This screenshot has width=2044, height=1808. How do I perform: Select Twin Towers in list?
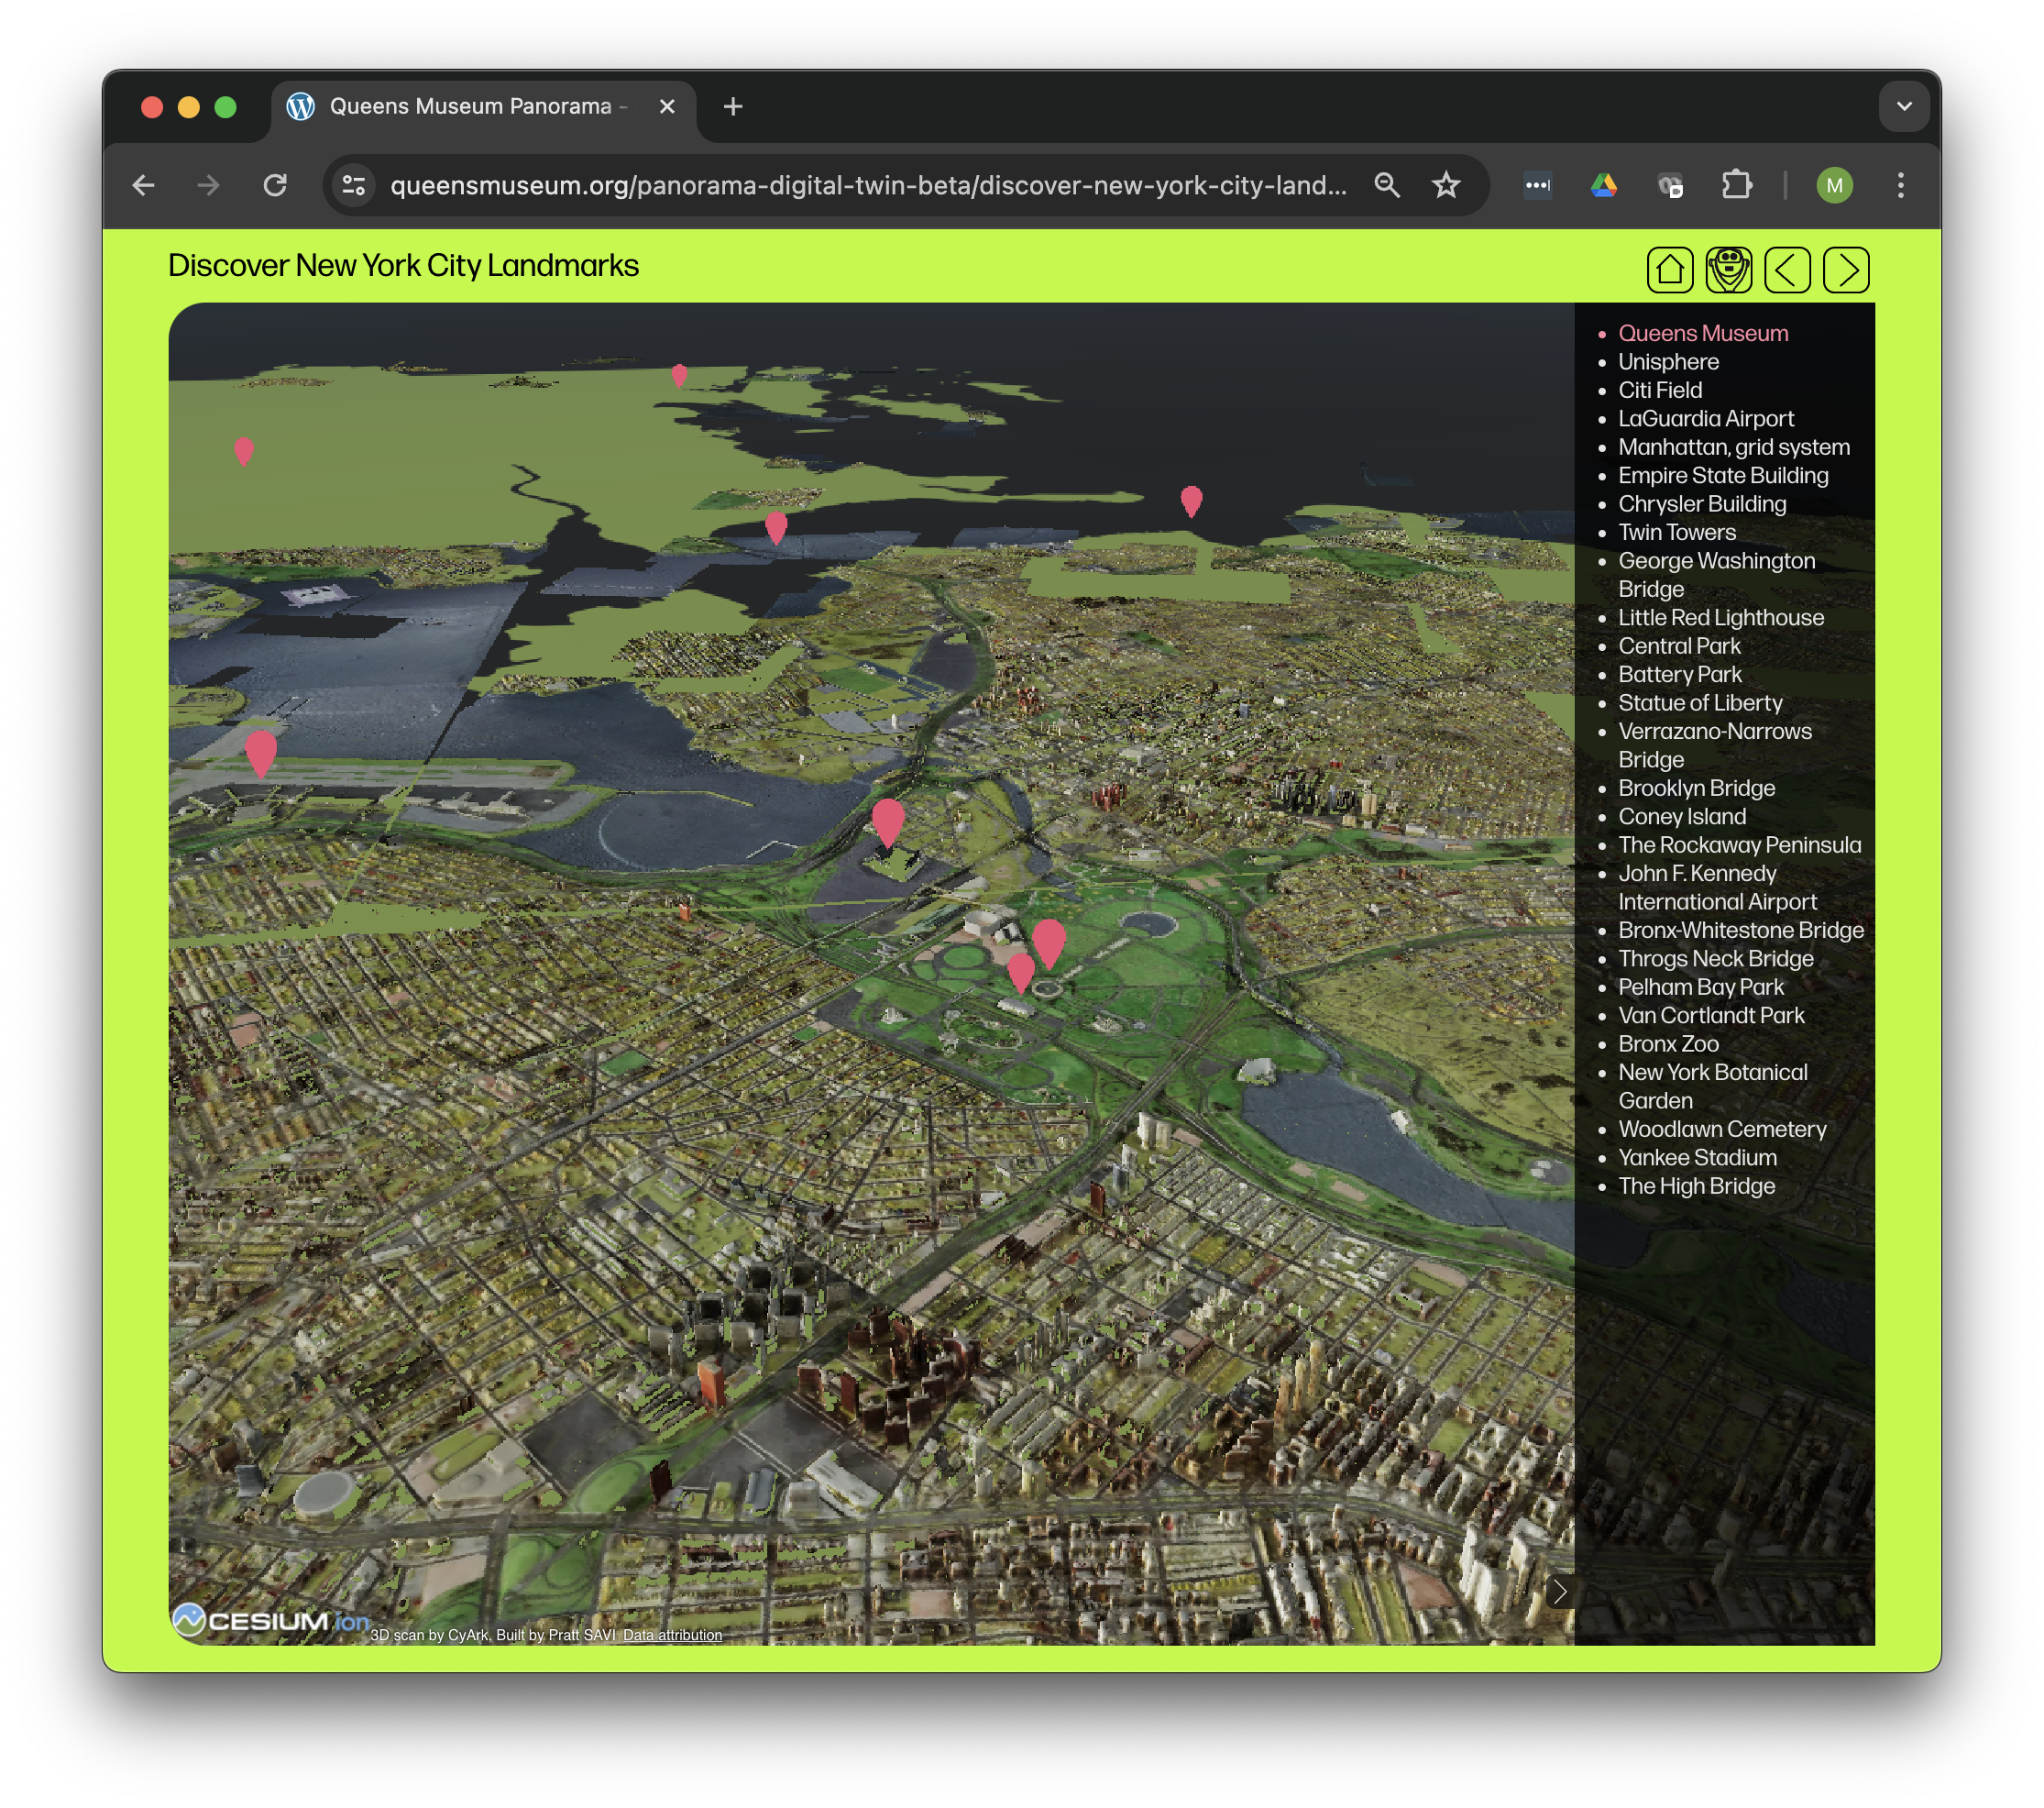click(x=1677, y=532)
